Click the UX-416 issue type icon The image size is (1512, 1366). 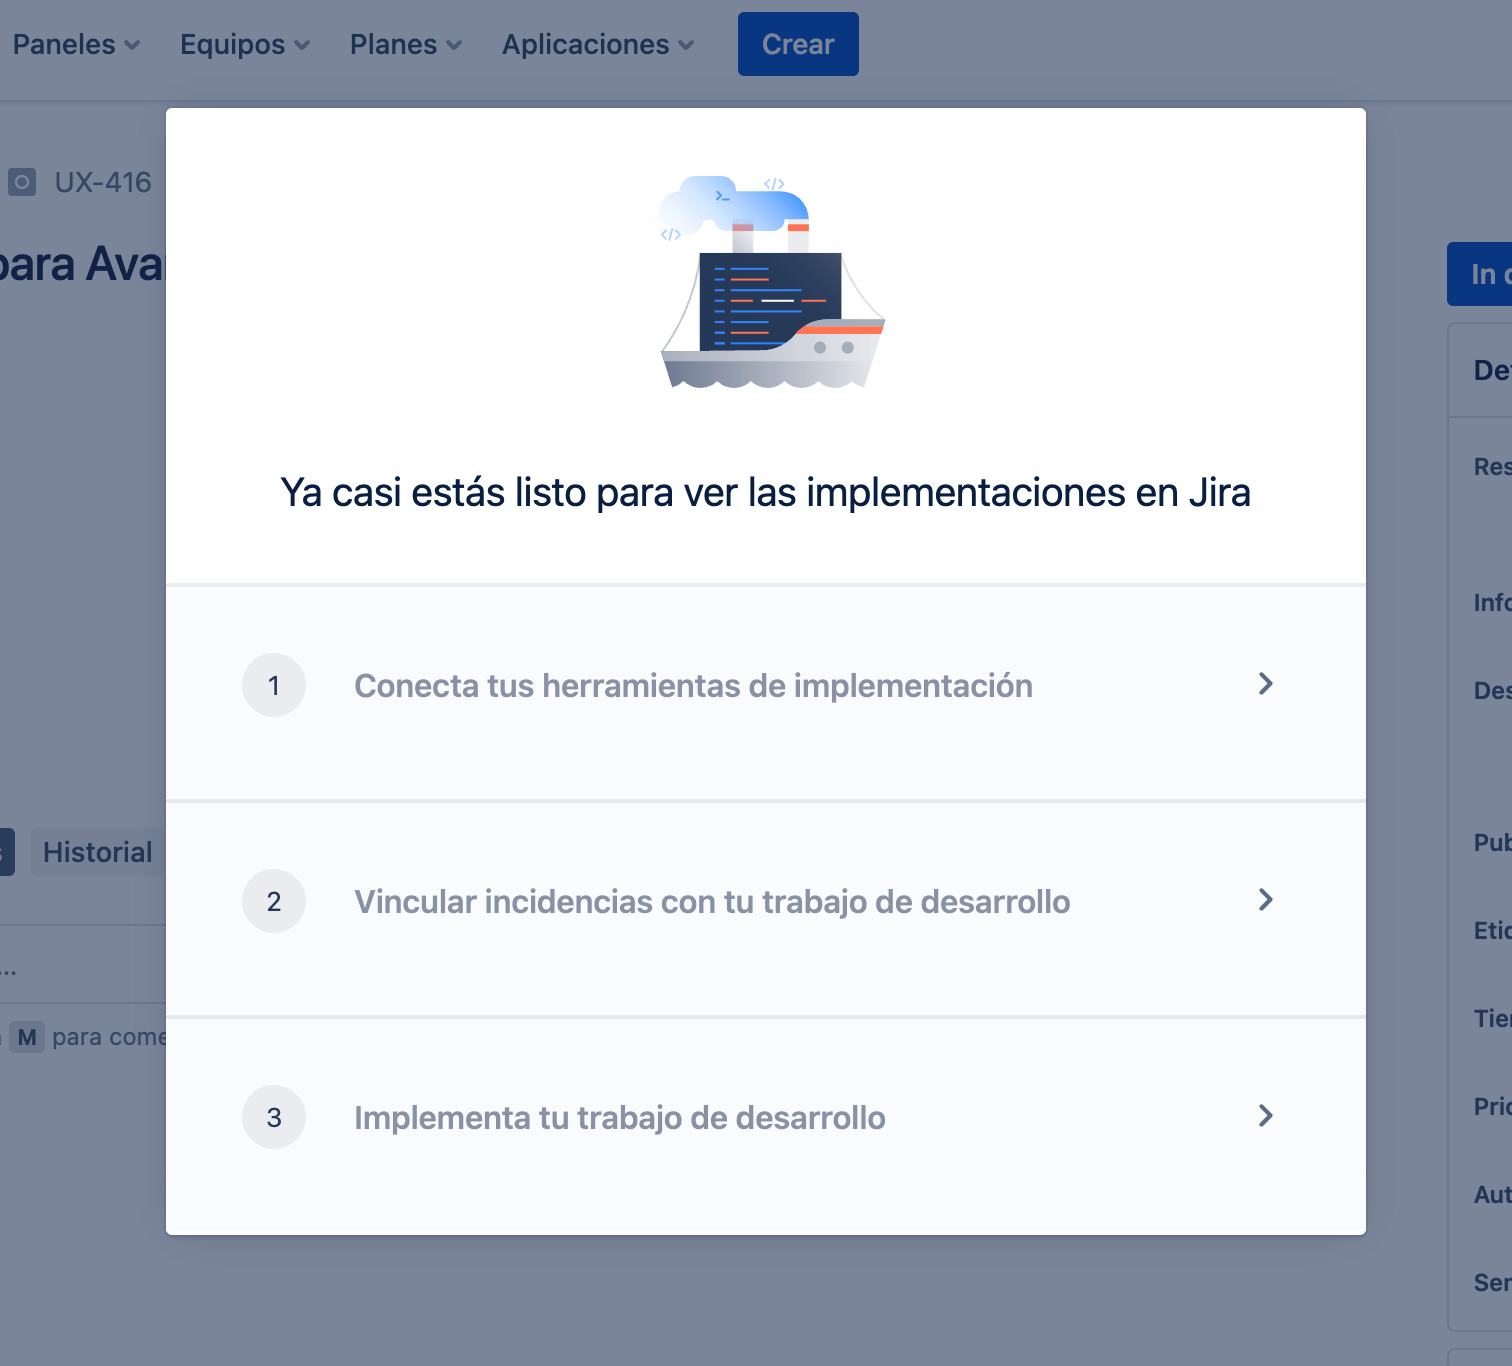tap(22, 182)
